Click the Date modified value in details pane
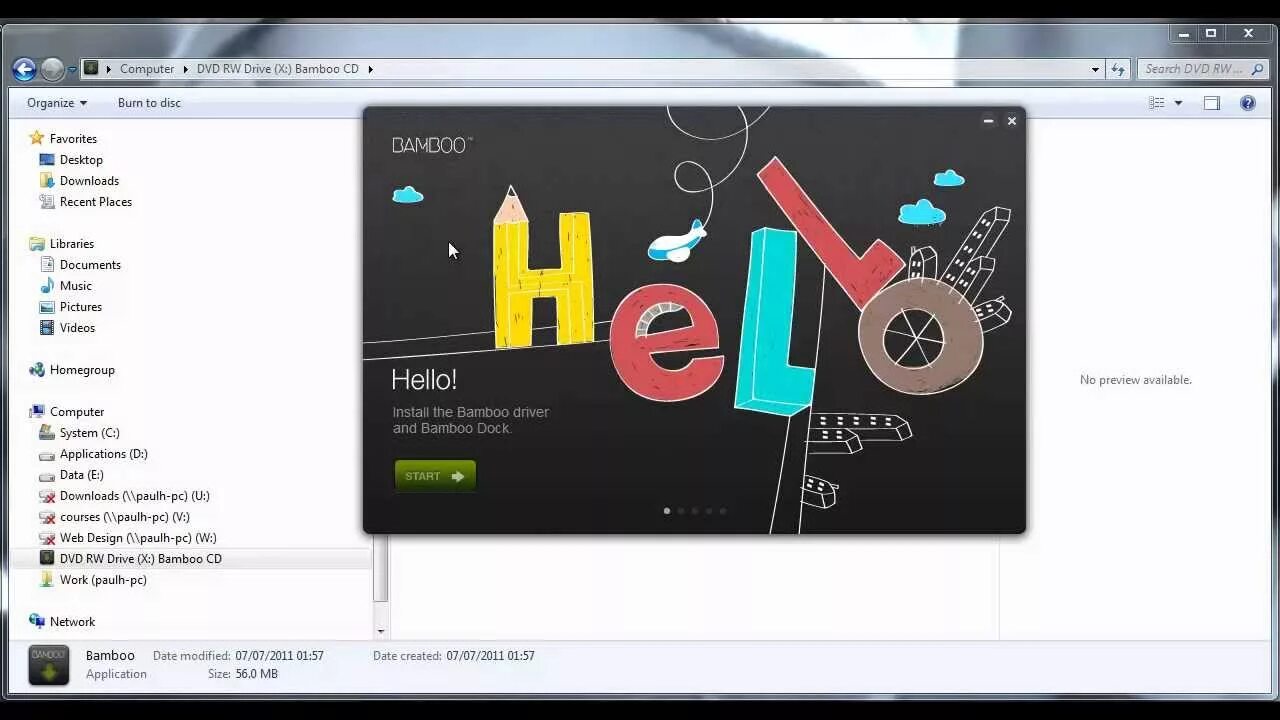The height and width of the screenshot is (720, 1280). pos(279,656)
